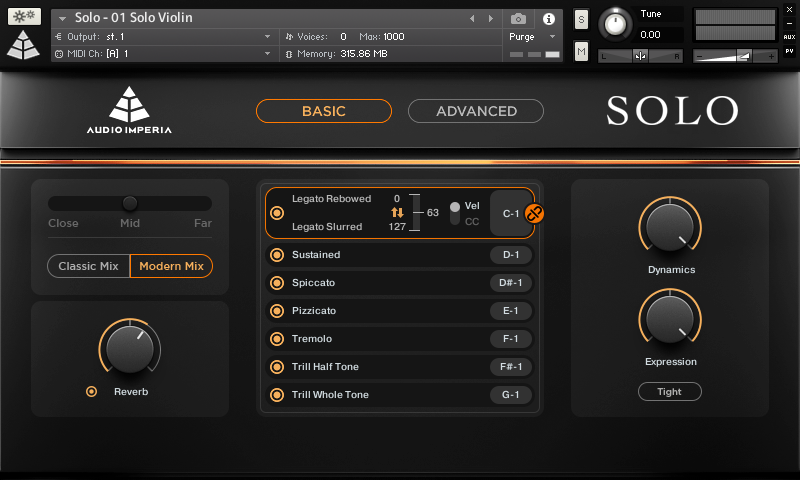The image size is (800, 480).
Task: Go to previous instrument with left arrow
Action: pos(472,18)
